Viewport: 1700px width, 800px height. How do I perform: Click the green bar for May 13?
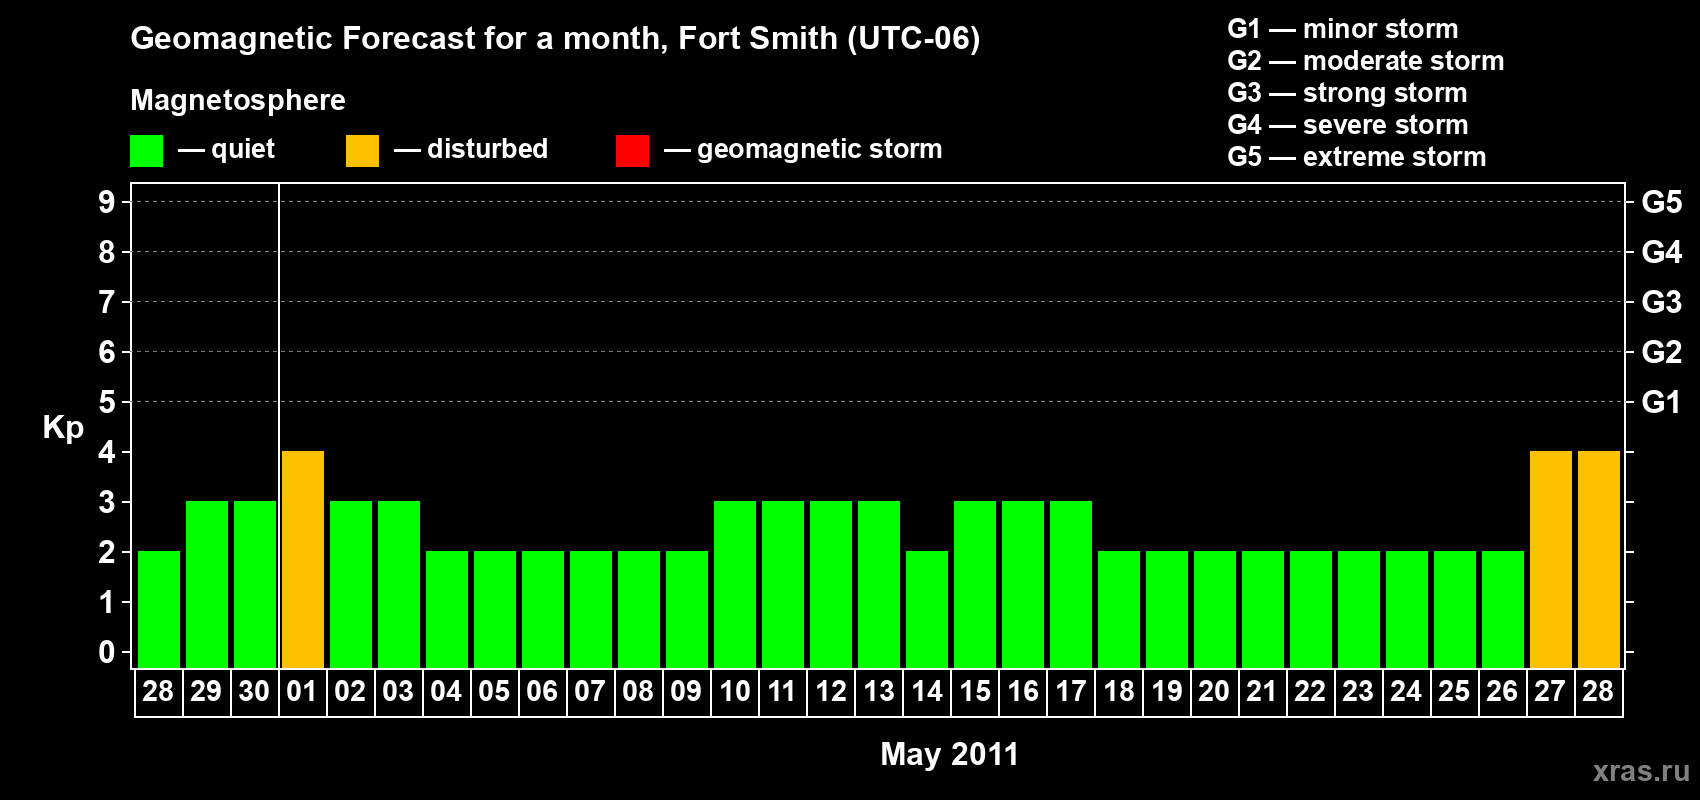879,584
